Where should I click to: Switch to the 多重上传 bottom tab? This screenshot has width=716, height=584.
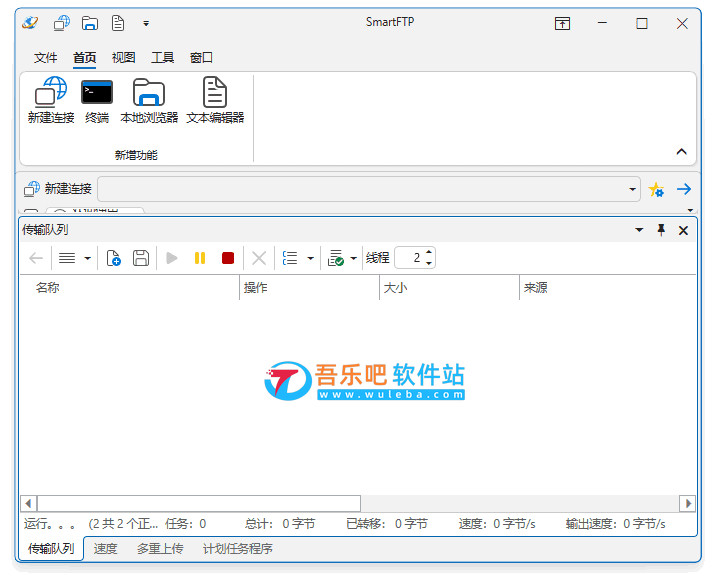[x=160, y=548]
